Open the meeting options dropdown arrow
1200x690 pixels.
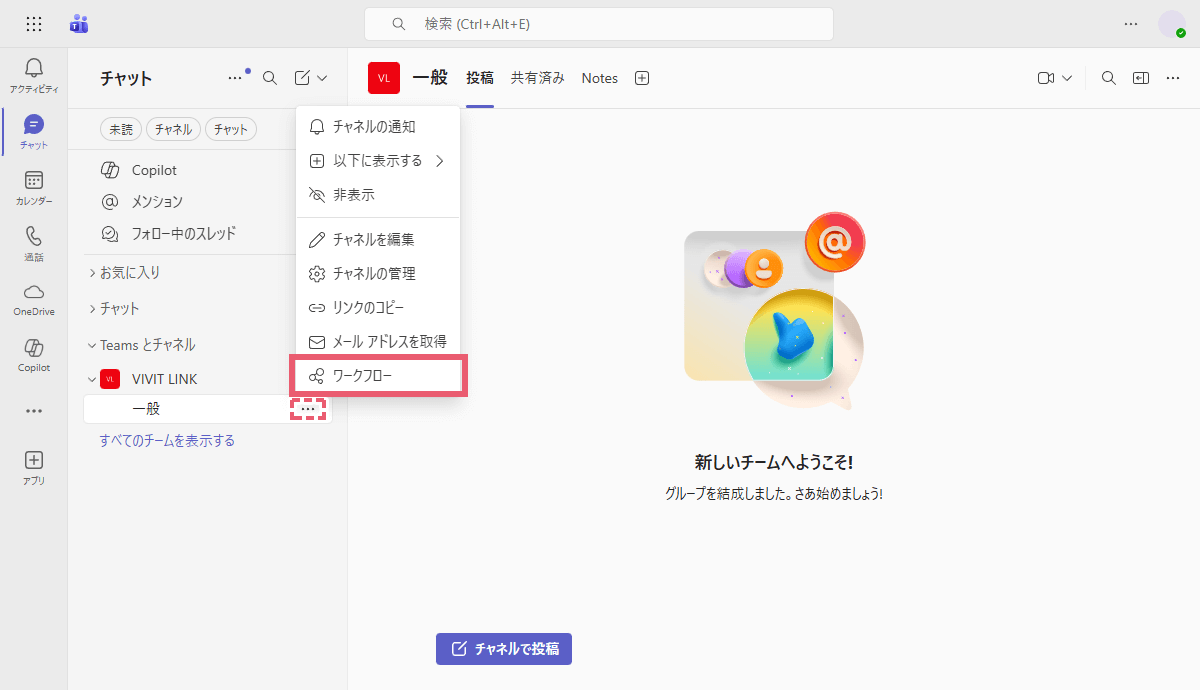point(1067,78)
